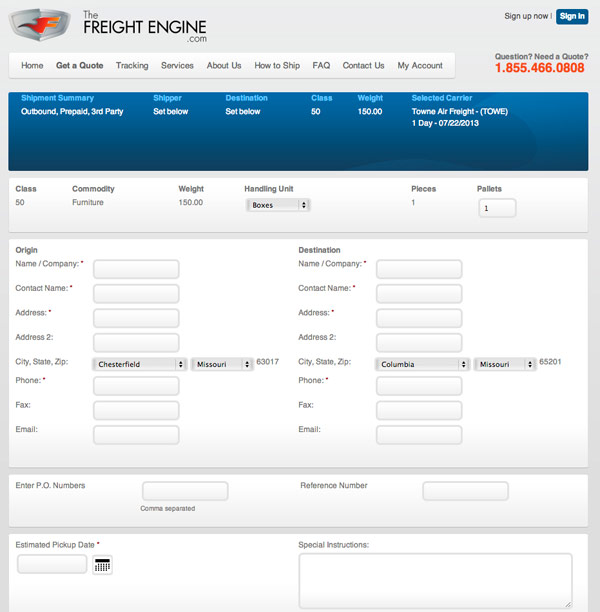Screen dimensions: 600x612
Task: Click the Estimated Pickup Date field
Action: point(52,564)
